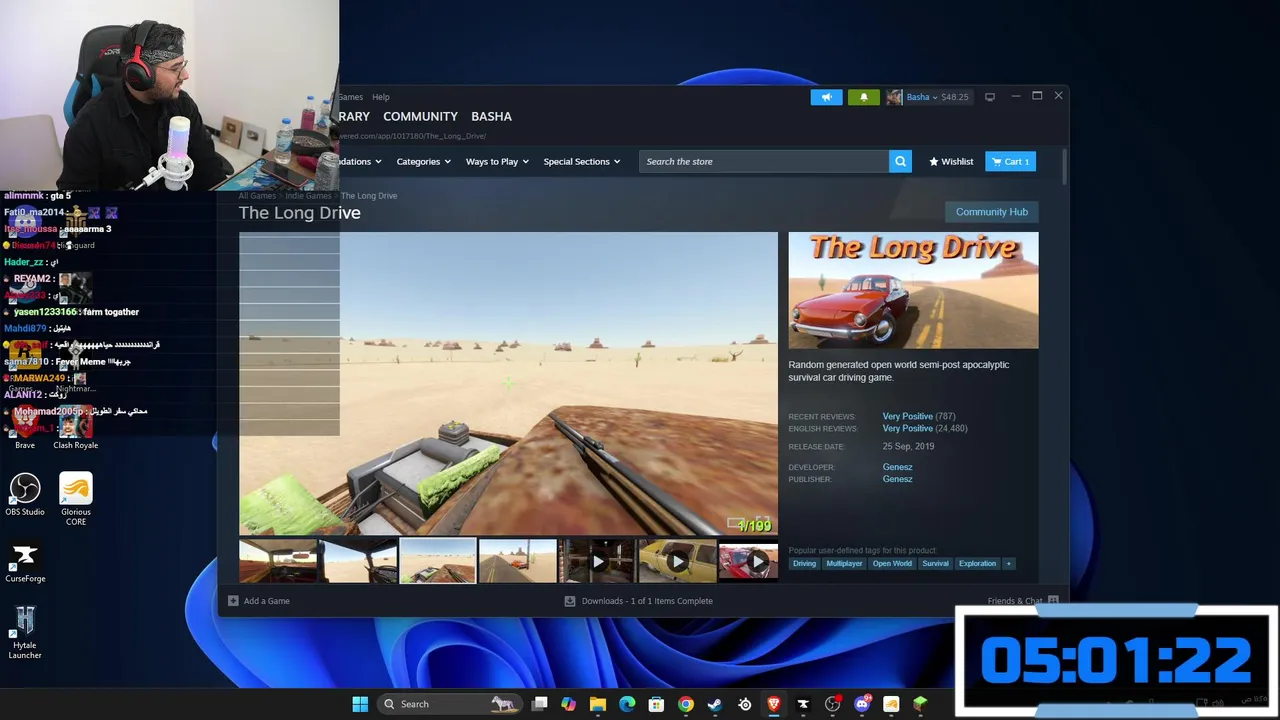Open Microsoft Store from the taskbar
The image size is (1280, 720).
click(656, 704)
